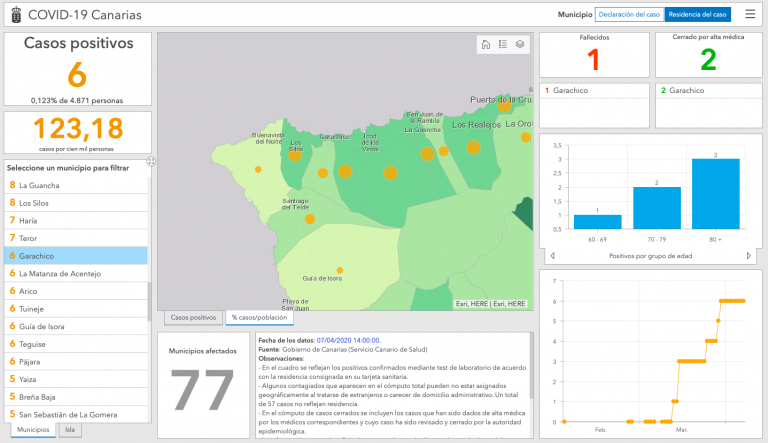Go to next age group chart arrow
Screen dimensions: 768x443
point(748,256)
